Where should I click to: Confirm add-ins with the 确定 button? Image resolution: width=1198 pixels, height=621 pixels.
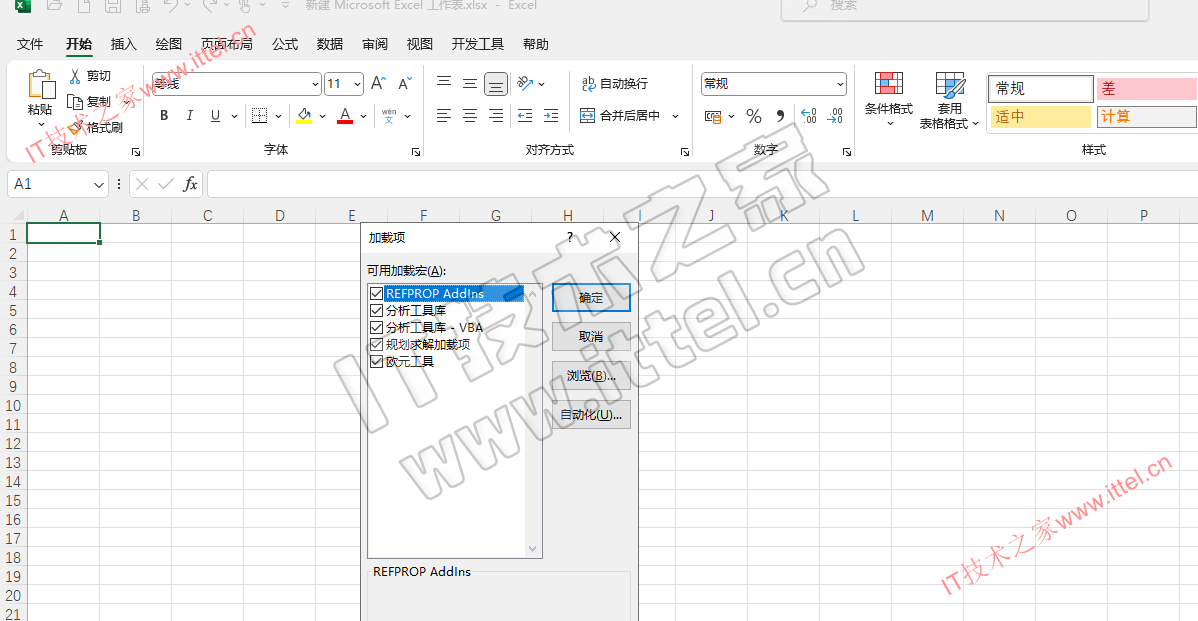pos(591,298)
